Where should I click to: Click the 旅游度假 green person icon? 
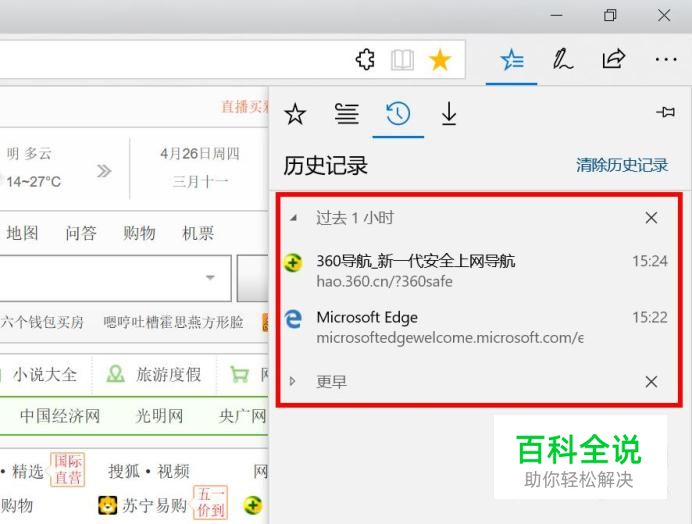[115, 374]
